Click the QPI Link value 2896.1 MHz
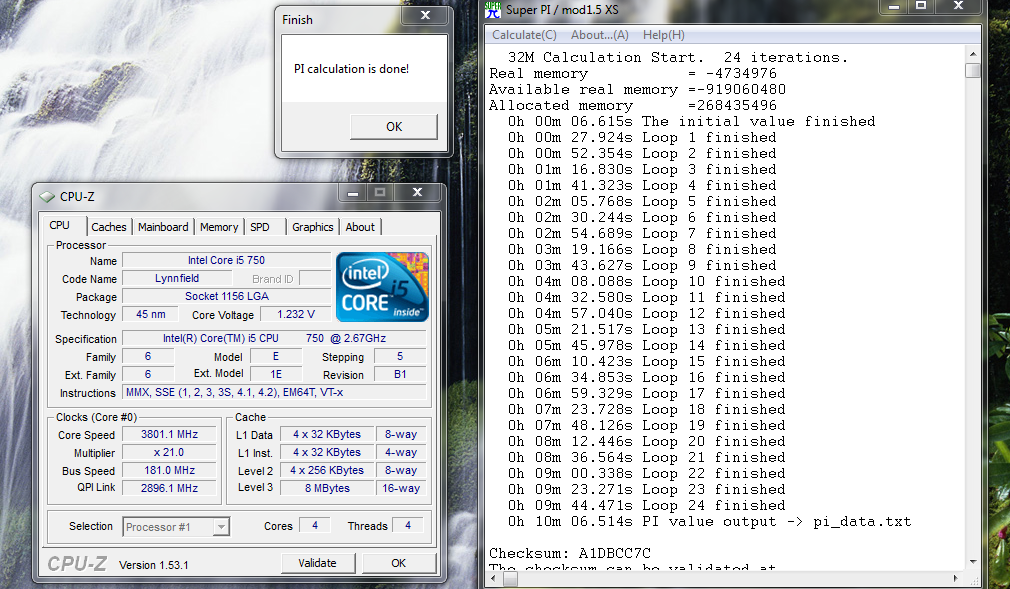 click(x=169, y=488)
